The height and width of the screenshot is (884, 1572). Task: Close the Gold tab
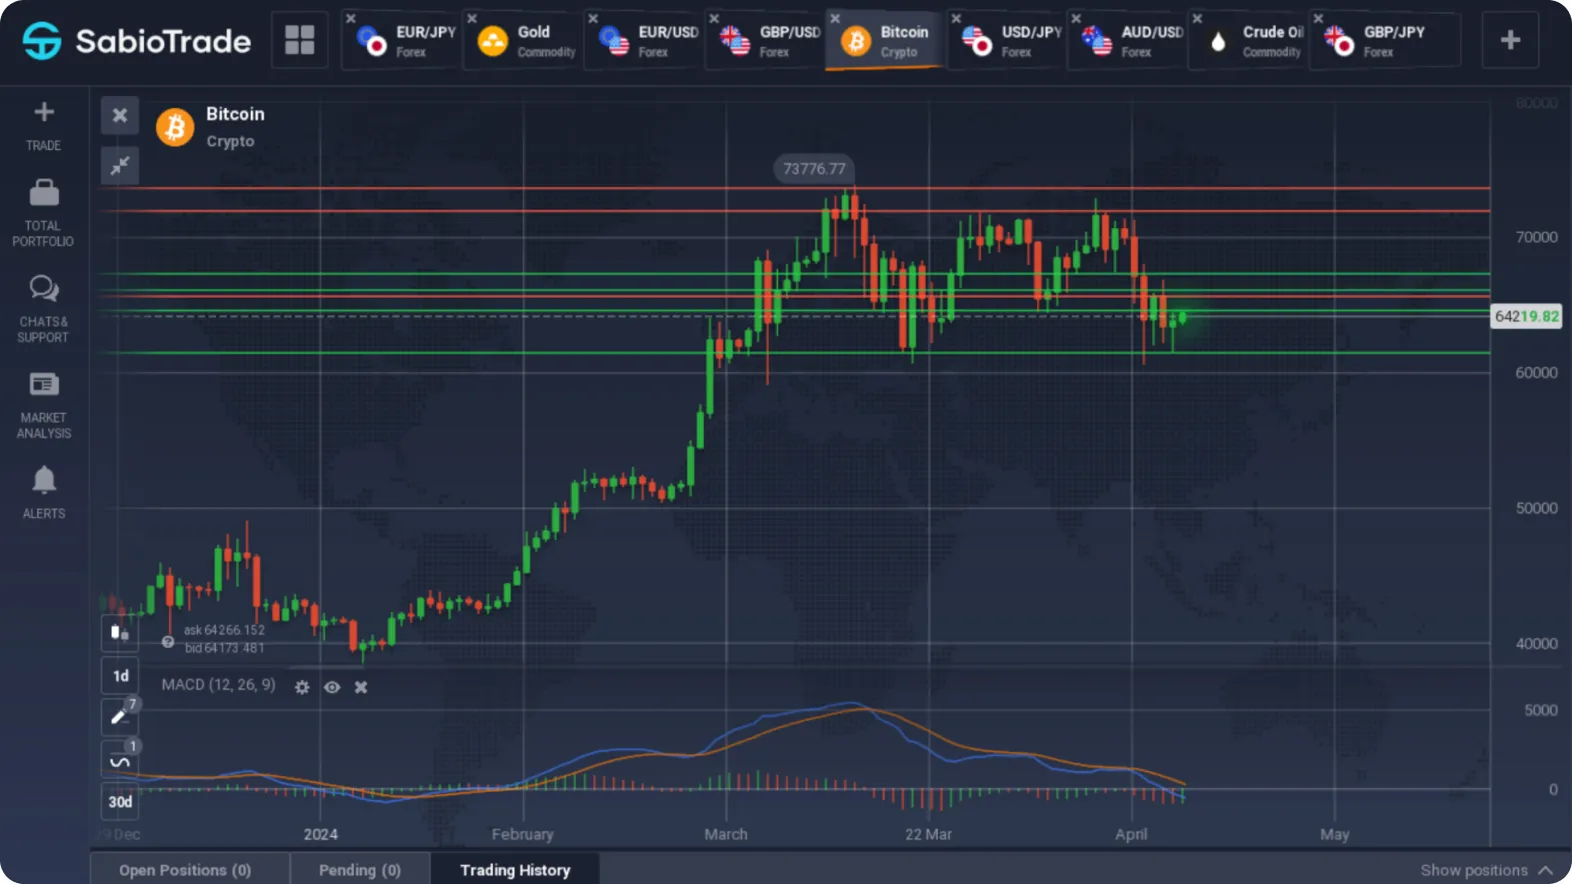[472, 18]
